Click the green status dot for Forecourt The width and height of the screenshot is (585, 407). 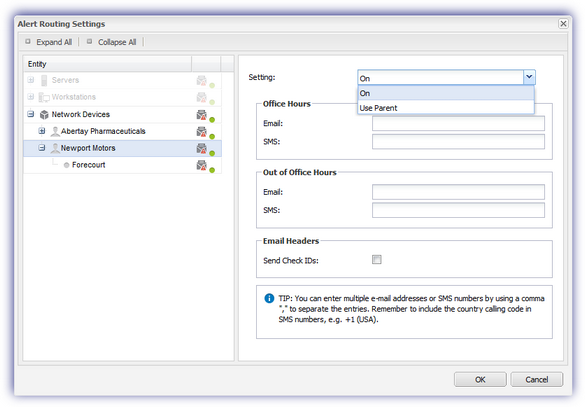coord(212,170)
